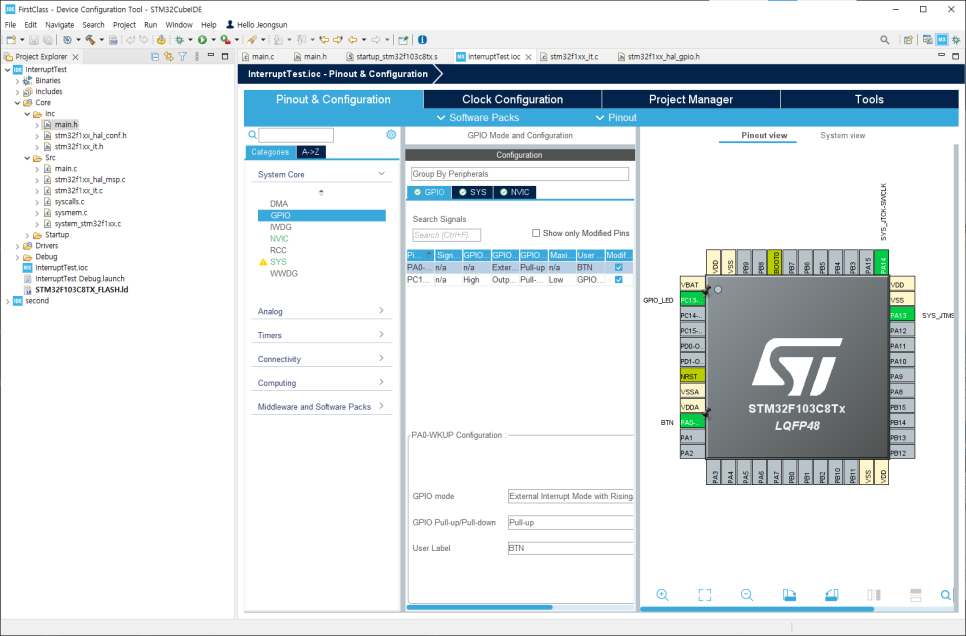The height and width of the screenshot is (636, 966).
Task: Open the Pinout dropdown menu
Action: click(616, 118)
